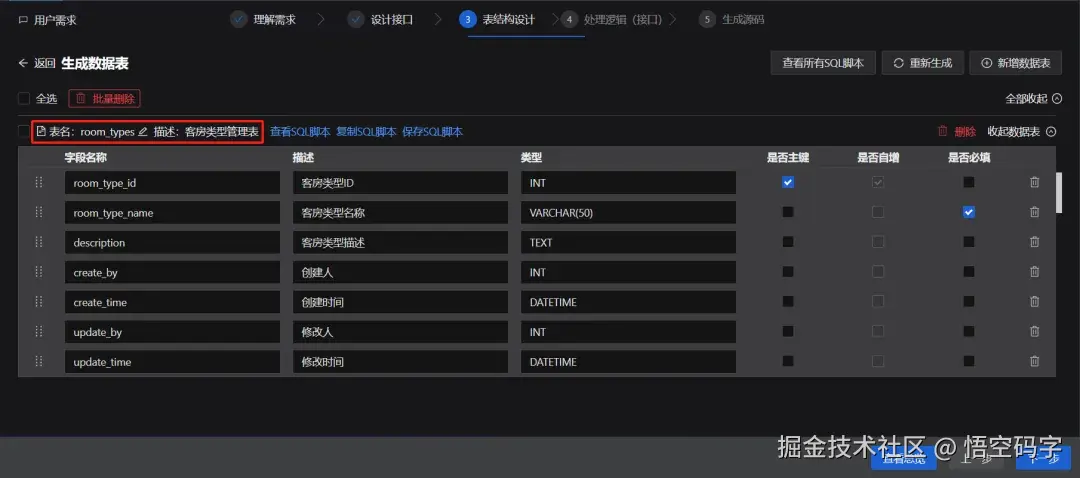Toggle primary key for room_type_id
The width and height of the screenshot is (1080, 478).
point(788,183)
